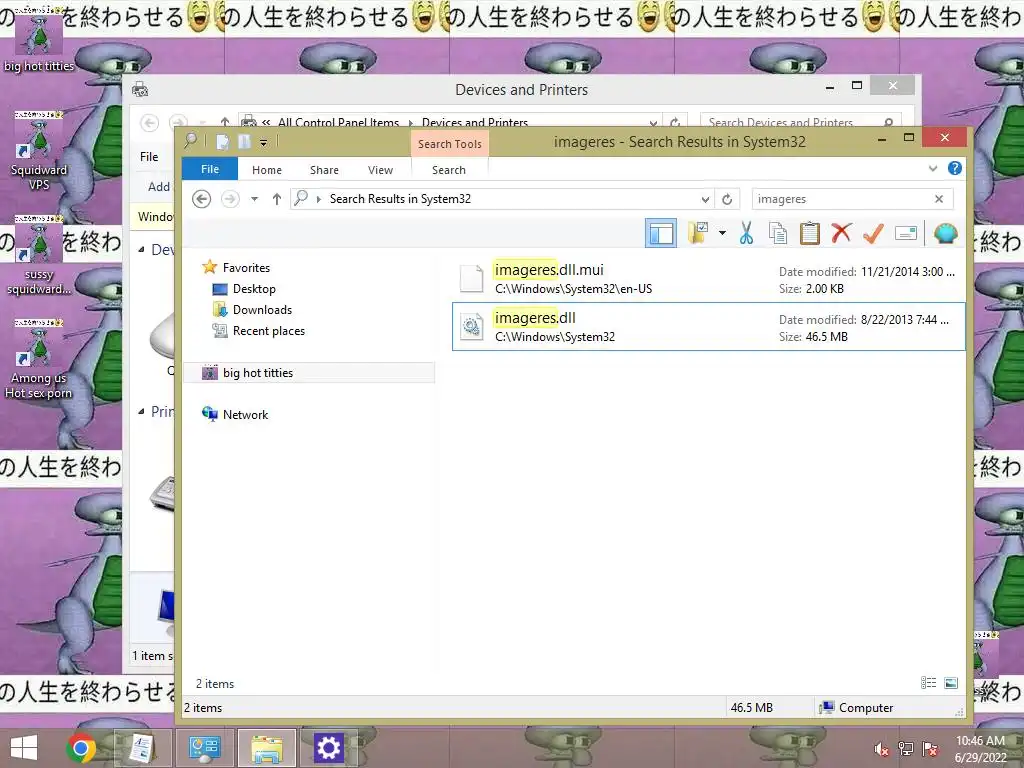Collapse the Printers group in Devices and Printers
Screen dimensions: 1024x768
[142, 411]
